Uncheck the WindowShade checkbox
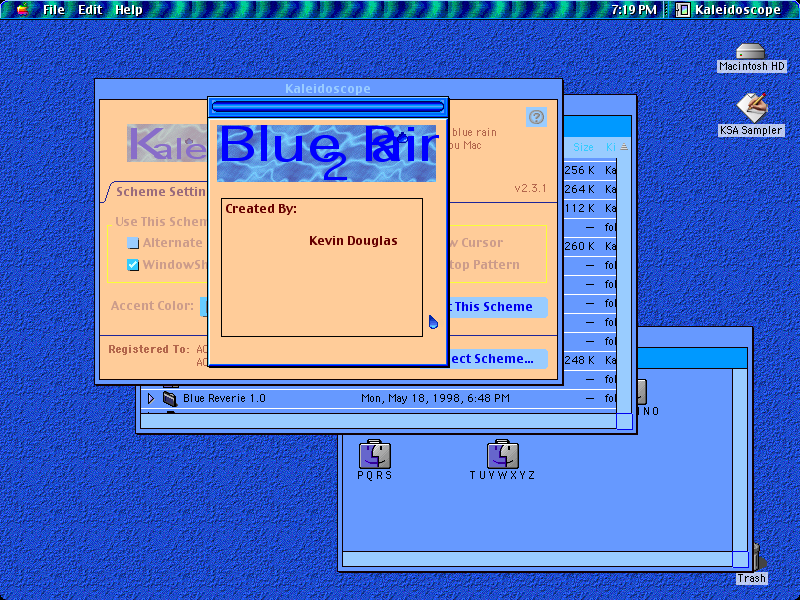This screenshot has width=800, height=600. 133,265
